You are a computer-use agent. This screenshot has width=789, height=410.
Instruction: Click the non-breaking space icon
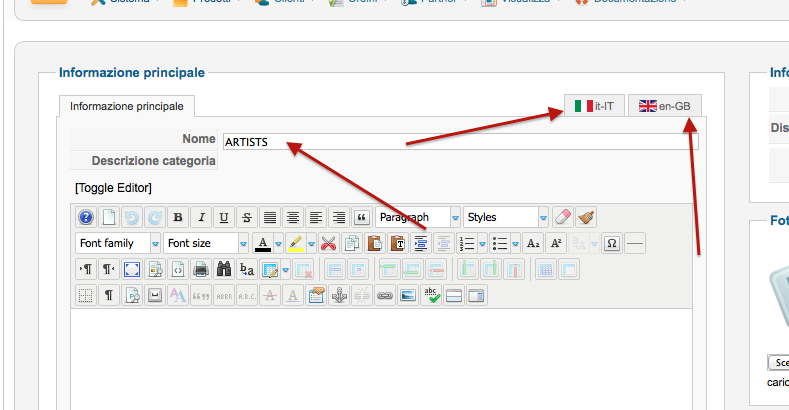[154, 295]
